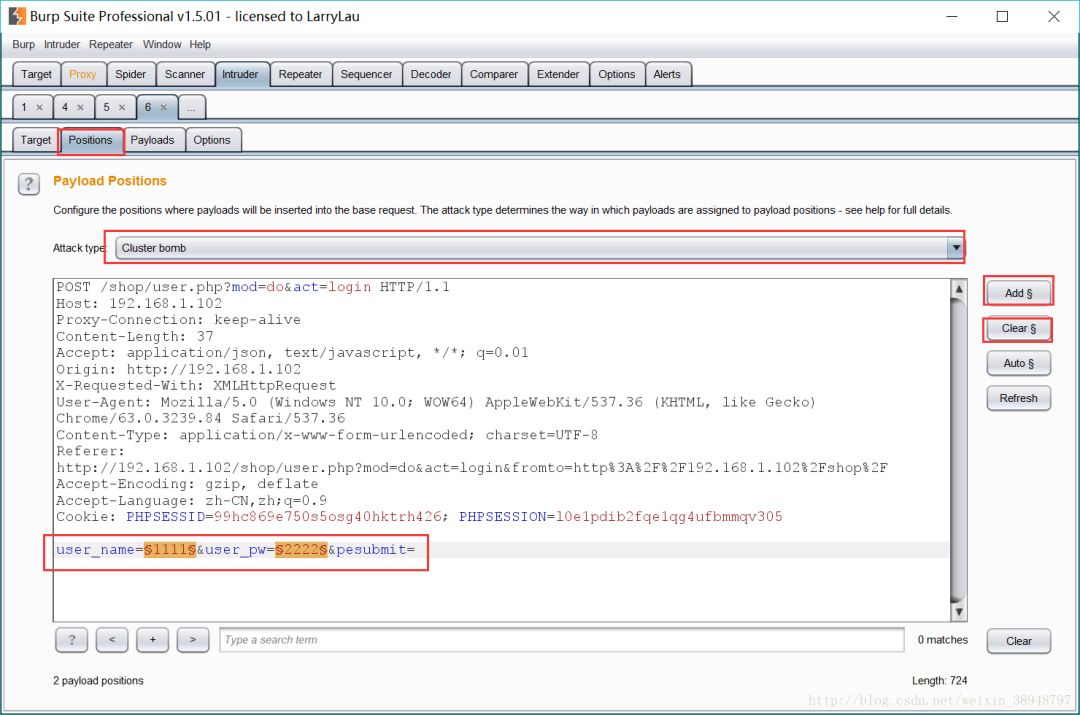Click the §2222§ payload marker
Screen dimensions: 1080x715
point(301,550)
